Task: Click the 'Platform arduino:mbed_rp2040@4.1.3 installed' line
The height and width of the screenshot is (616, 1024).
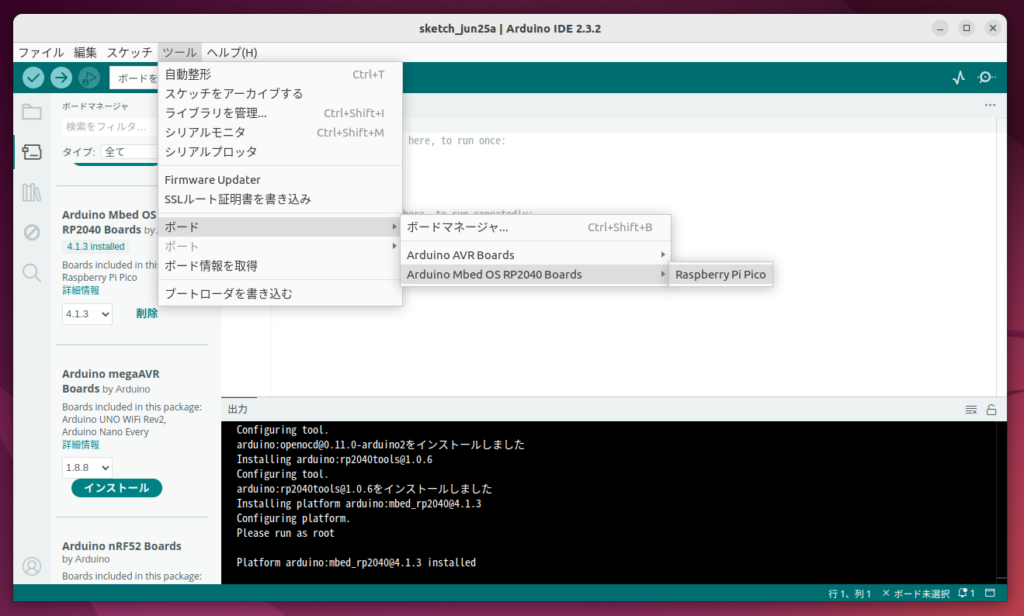Action: (356, 562)
